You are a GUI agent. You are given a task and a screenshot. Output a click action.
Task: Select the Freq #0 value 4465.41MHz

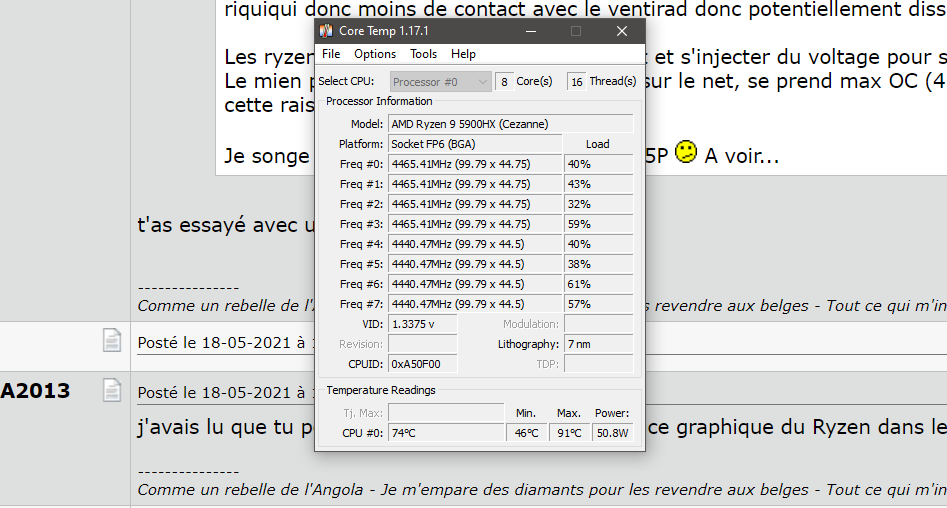pyautogui.click(x=475, y=164)
